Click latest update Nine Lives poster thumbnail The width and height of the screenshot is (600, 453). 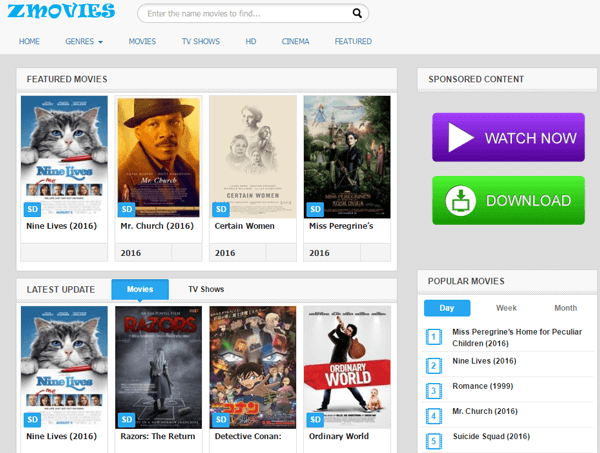point(64,367)
